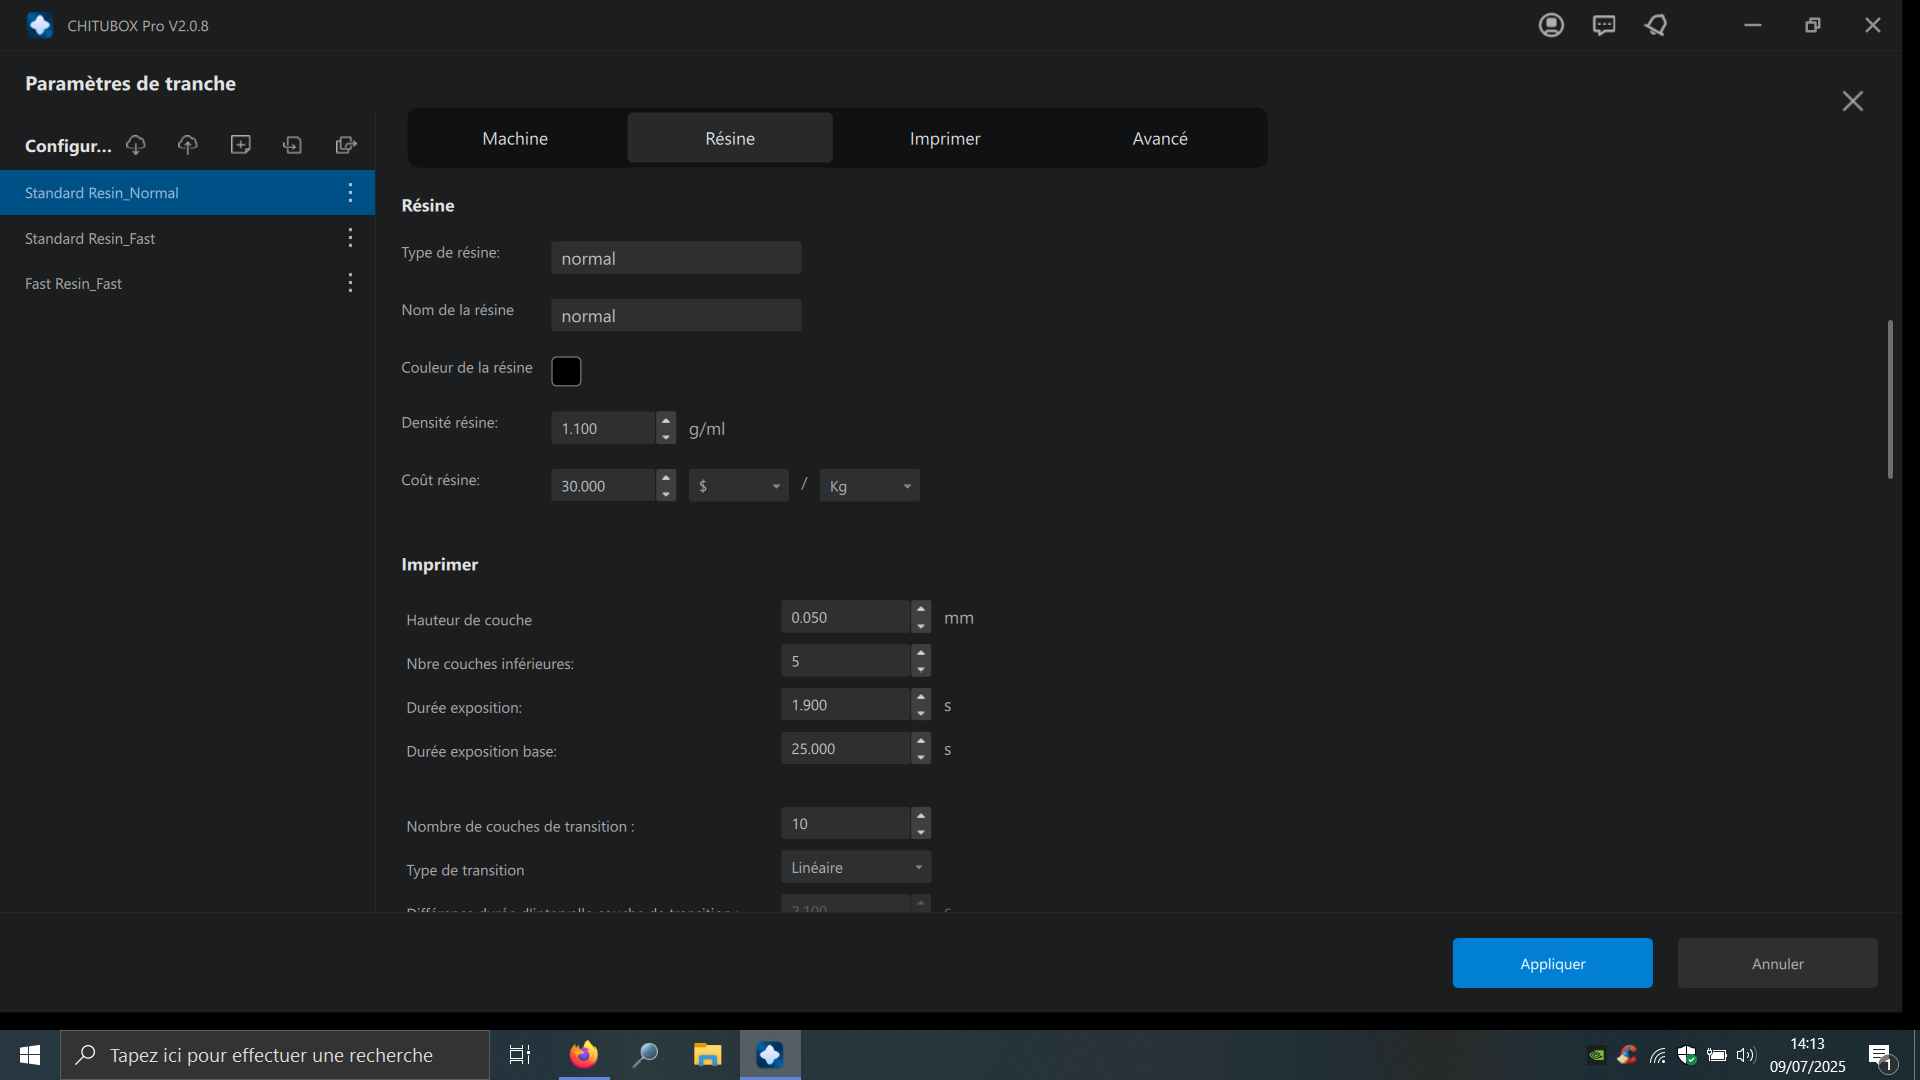Viewport: 1920px width, 1080px height.
Task: Import a configuration file
Action: click(x=293, y=145)
